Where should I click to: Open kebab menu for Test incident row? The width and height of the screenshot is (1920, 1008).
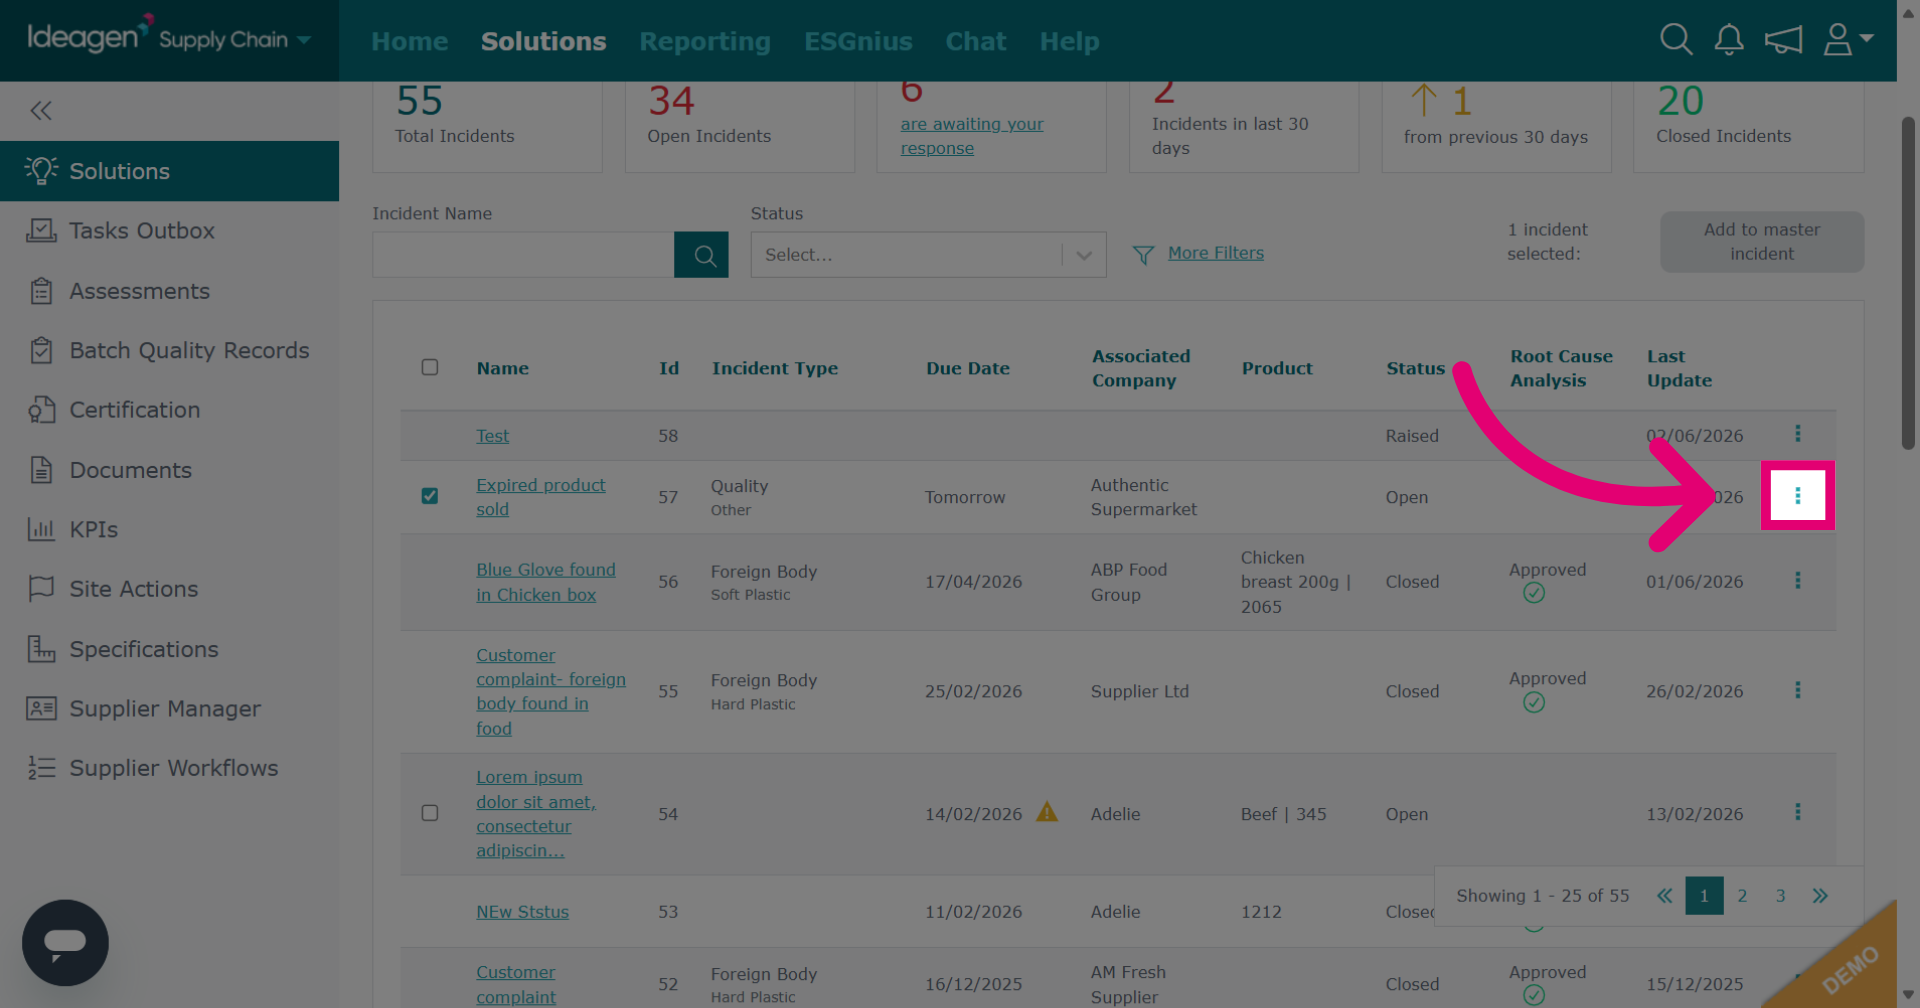pyautogui.click(x=1797, y=434)
